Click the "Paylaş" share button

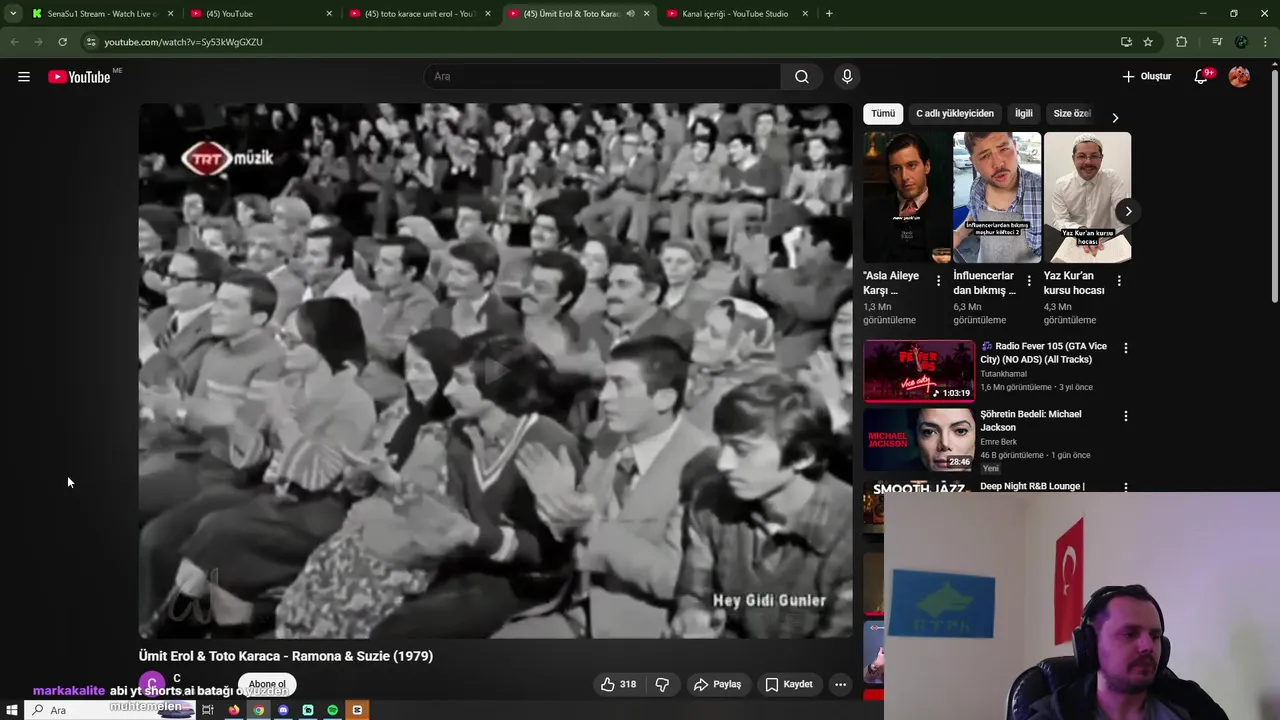[x=717, y=685]
